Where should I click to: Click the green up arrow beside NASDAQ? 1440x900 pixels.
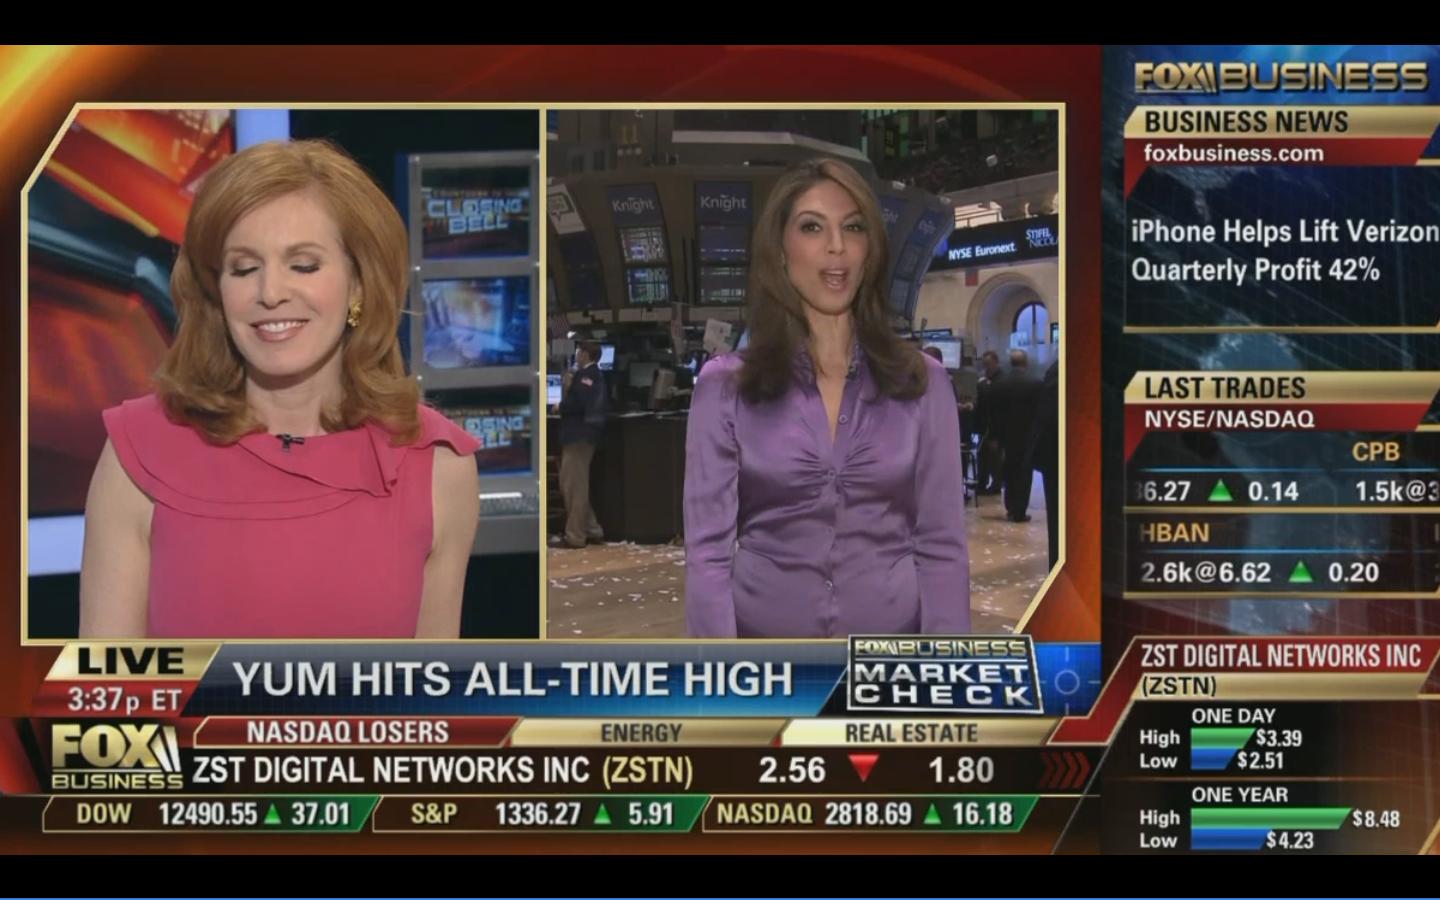coord(933,815)
